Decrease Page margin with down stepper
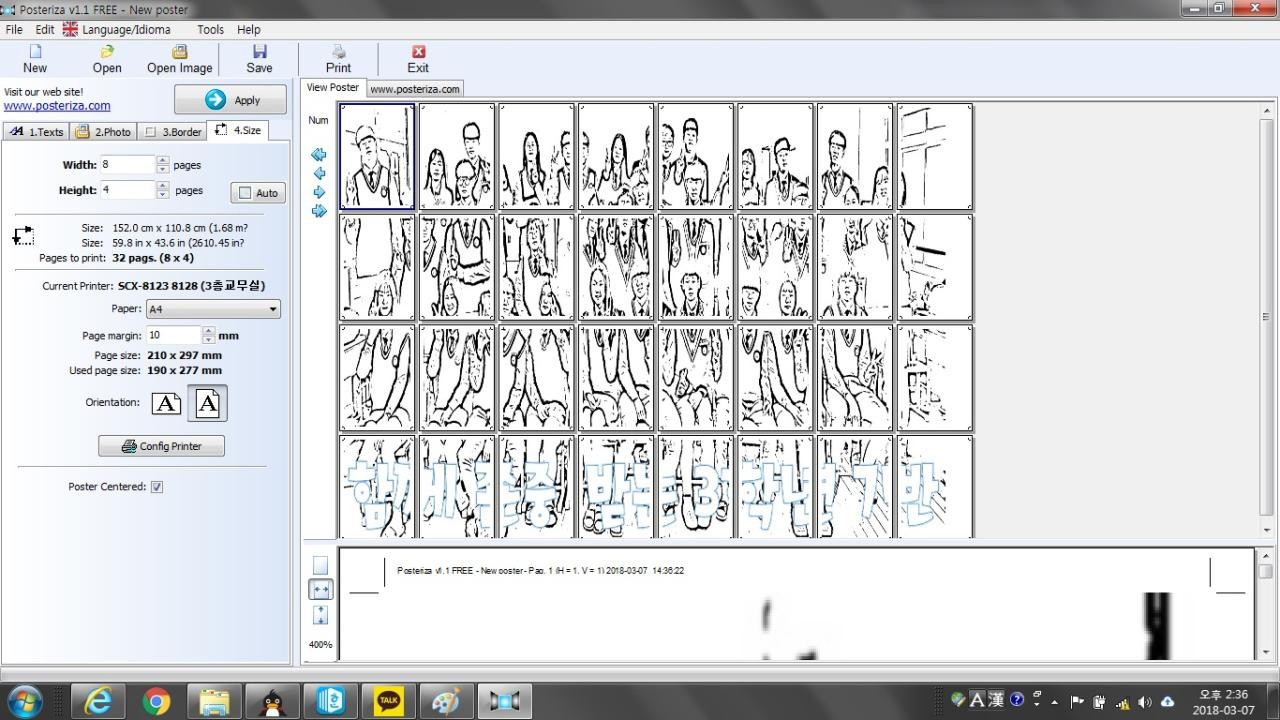Image resolution: width=1280 pixels, height=720 pixels. (208, 340)
